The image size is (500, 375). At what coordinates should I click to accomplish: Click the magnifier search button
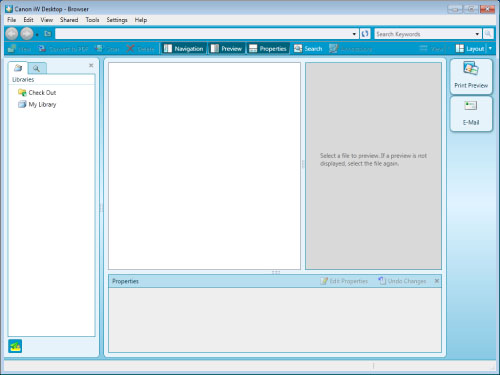(488, 34)
